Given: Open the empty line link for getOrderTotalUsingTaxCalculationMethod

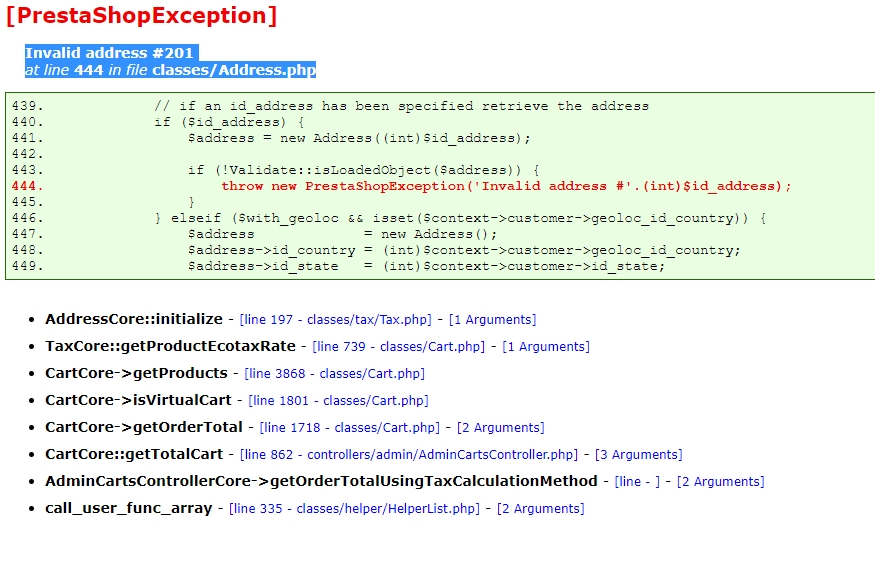Looking at the screenshot, I should (x=637, y=481).
